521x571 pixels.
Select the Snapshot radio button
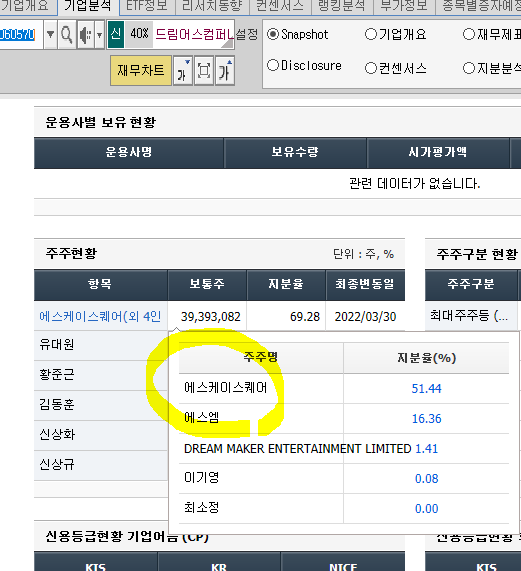(273, 34)
